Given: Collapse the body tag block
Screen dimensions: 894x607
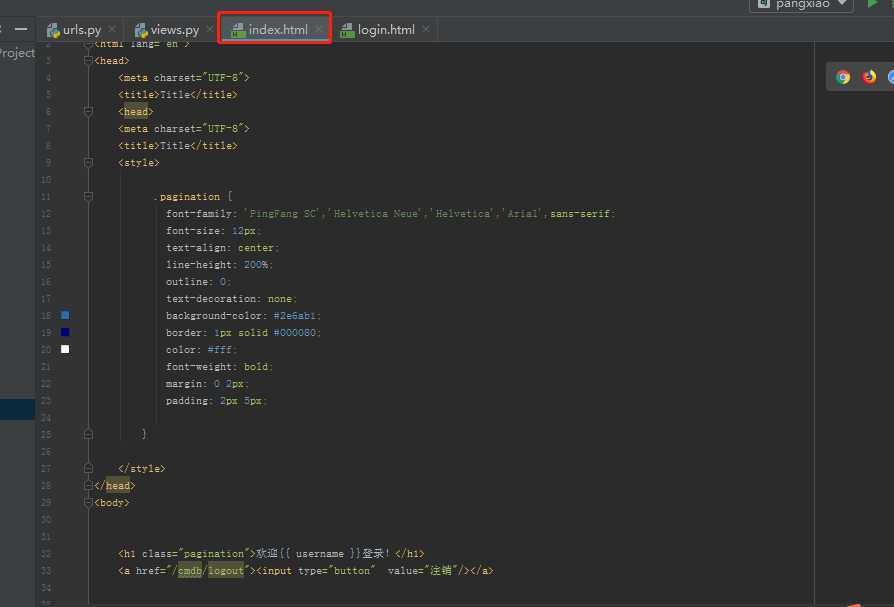Looking at the screenshot, I should (88, 503).
